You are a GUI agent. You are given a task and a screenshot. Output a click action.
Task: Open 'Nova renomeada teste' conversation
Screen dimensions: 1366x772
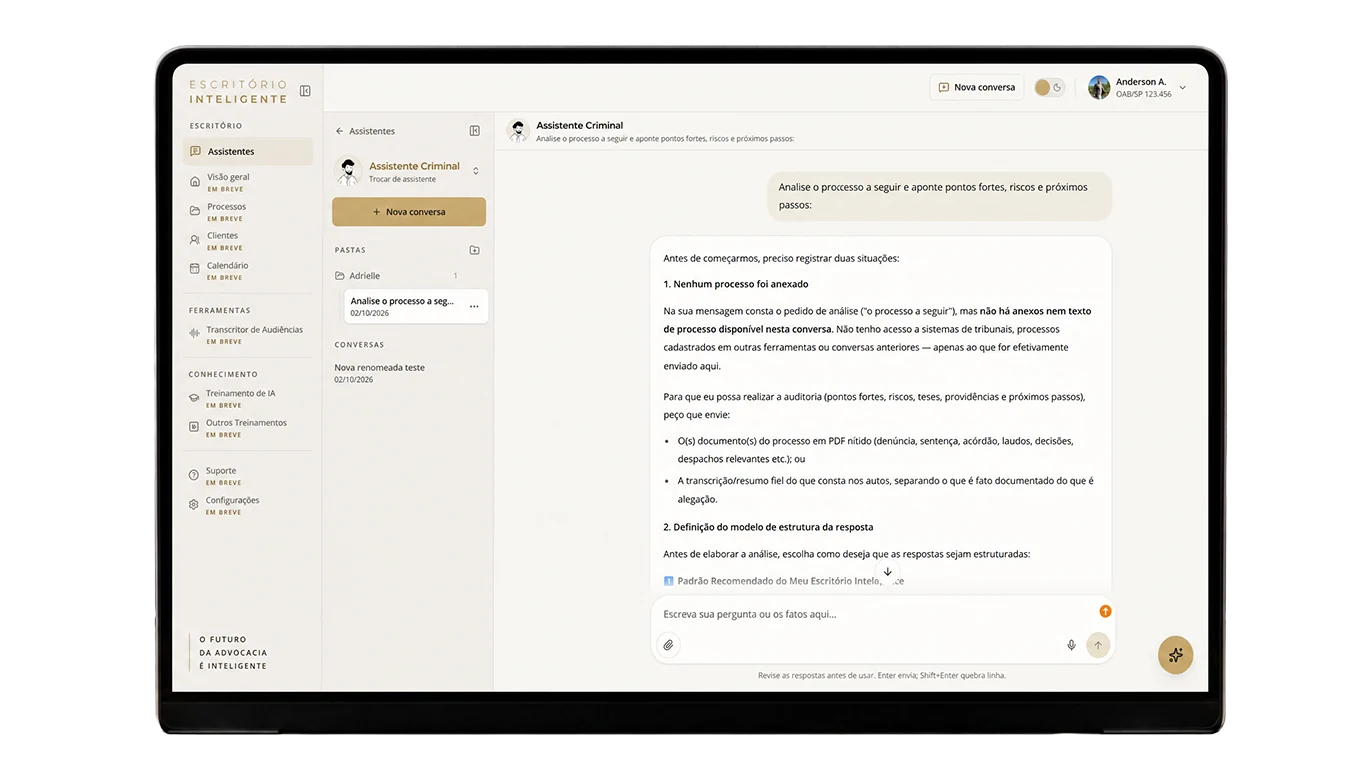pyautogui.click(x=380, y=373)
